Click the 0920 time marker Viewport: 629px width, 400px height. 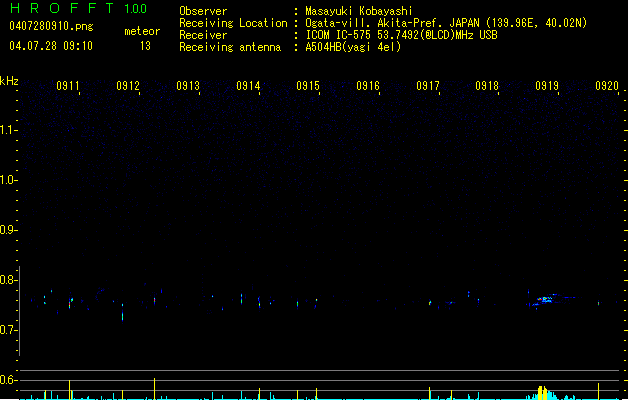point(607,86)
